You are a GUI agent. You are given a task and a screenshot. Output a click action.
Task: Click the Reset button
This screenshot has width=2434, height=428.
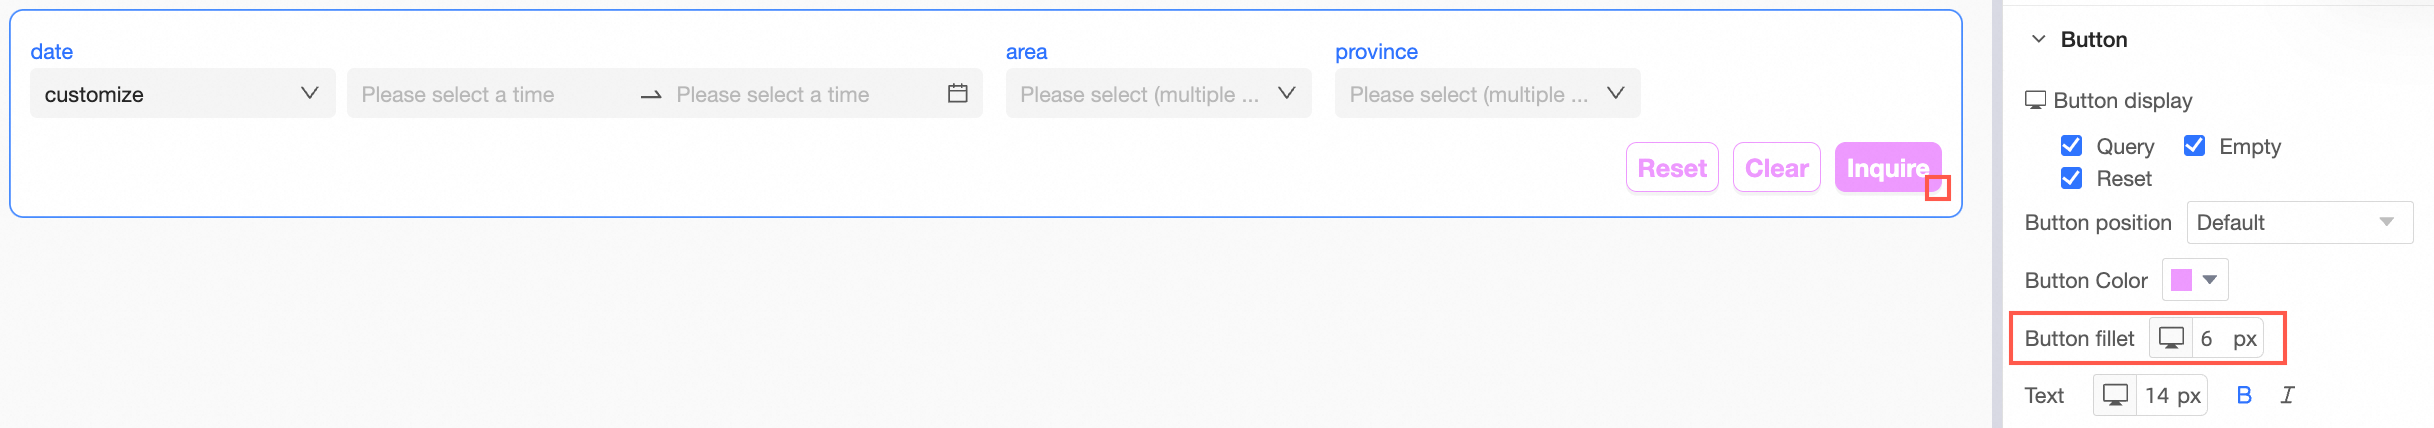click(x=1672, y=168)
